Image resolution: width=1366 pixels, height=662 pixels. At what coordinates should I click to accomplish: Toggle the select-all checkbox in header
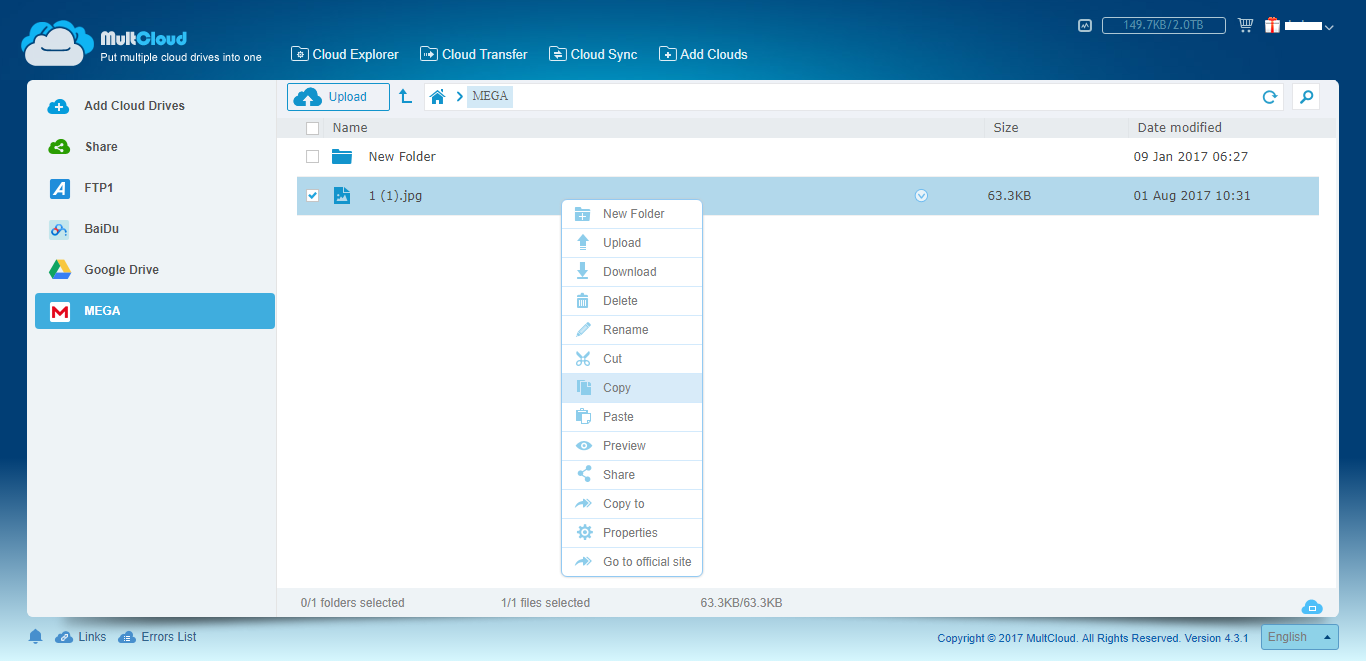(313, 128)
